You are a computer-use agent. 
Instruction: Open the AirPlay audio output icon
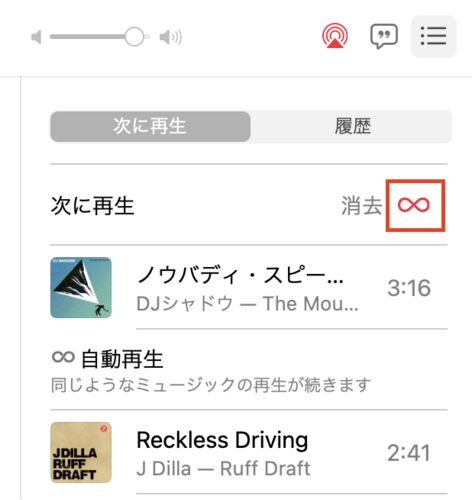335,35
